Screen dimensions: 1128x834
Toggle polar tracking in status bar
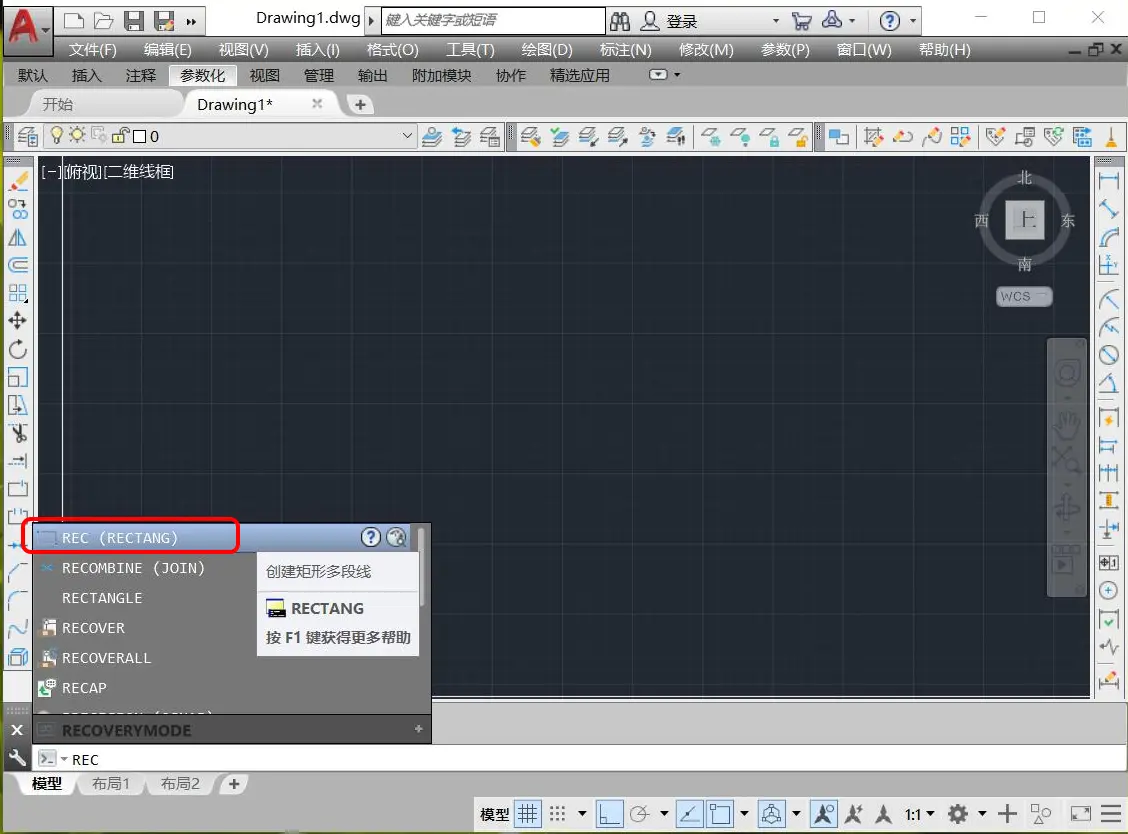(640, 813)
